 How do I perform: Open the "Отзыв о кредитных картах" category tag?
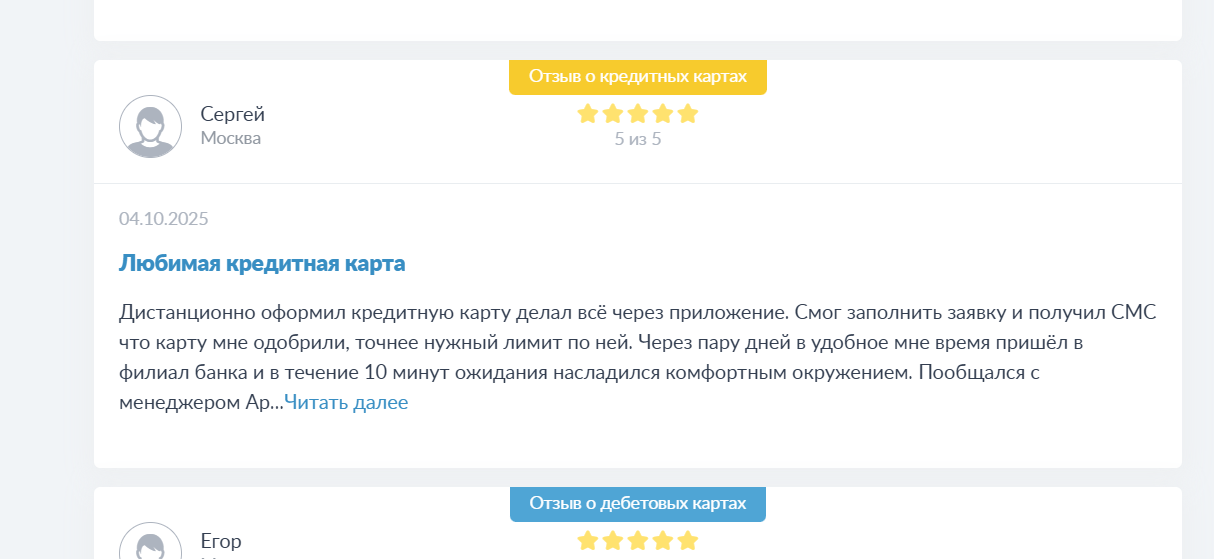[x=638, y=76]
